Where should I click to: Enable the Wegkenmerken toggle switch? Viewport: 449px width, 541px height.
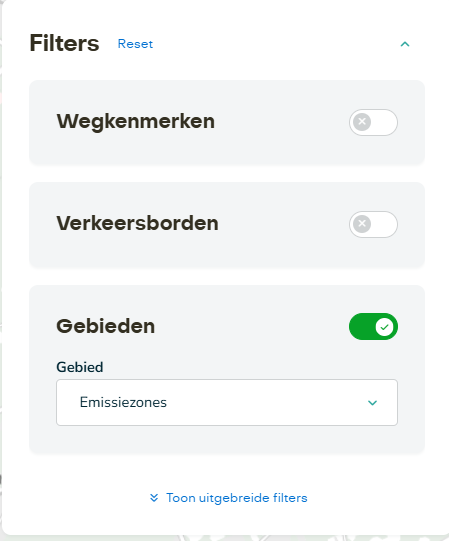(x=373, y=122)
